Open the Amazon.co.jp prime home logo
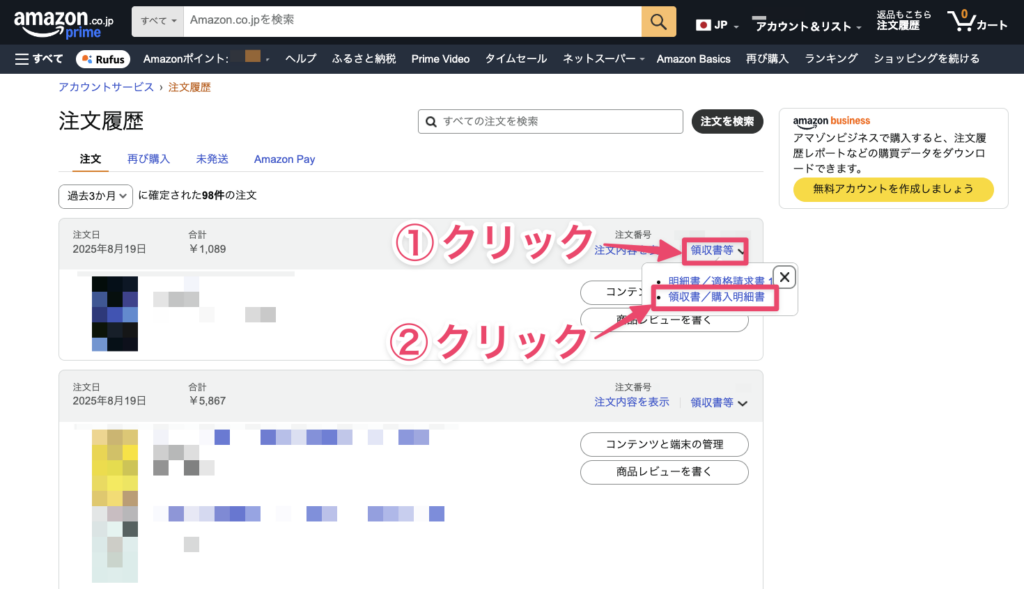The width and height of the screenshot is (1024, 589). point(63,24)
